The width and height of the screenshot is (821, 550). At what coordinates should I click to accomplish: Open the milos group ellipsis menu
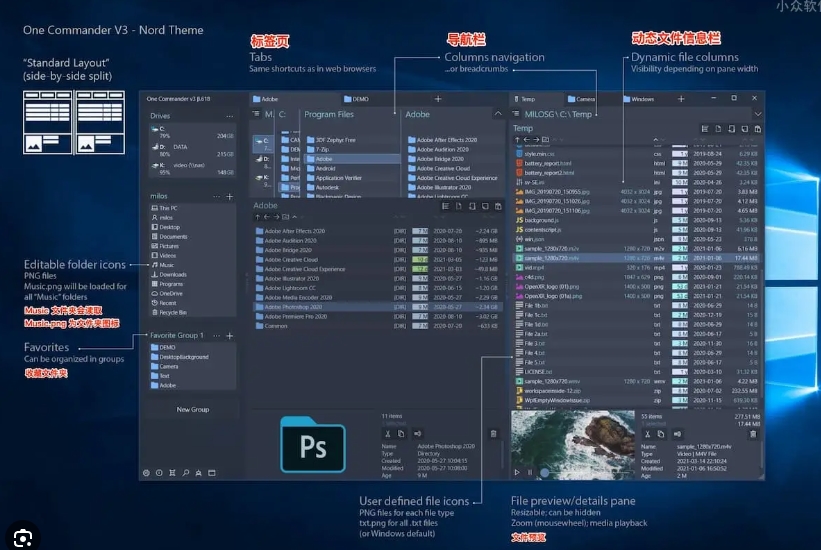pos(216,196)
